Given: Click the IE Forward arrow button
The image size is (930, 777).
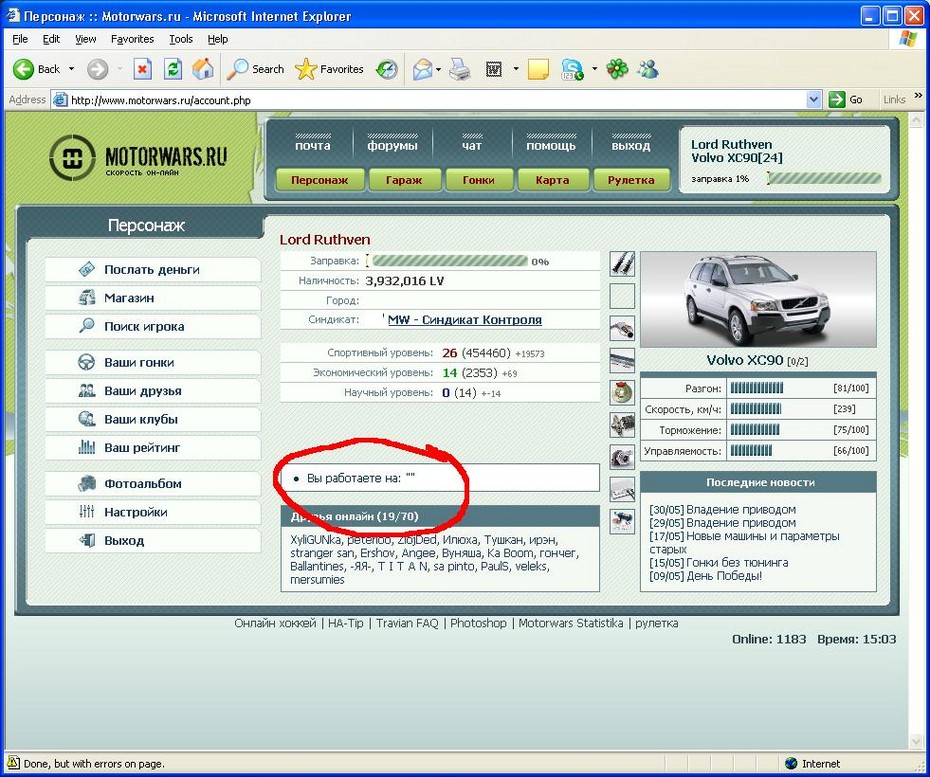Looking at the screenshot, I should coord(97,69).
